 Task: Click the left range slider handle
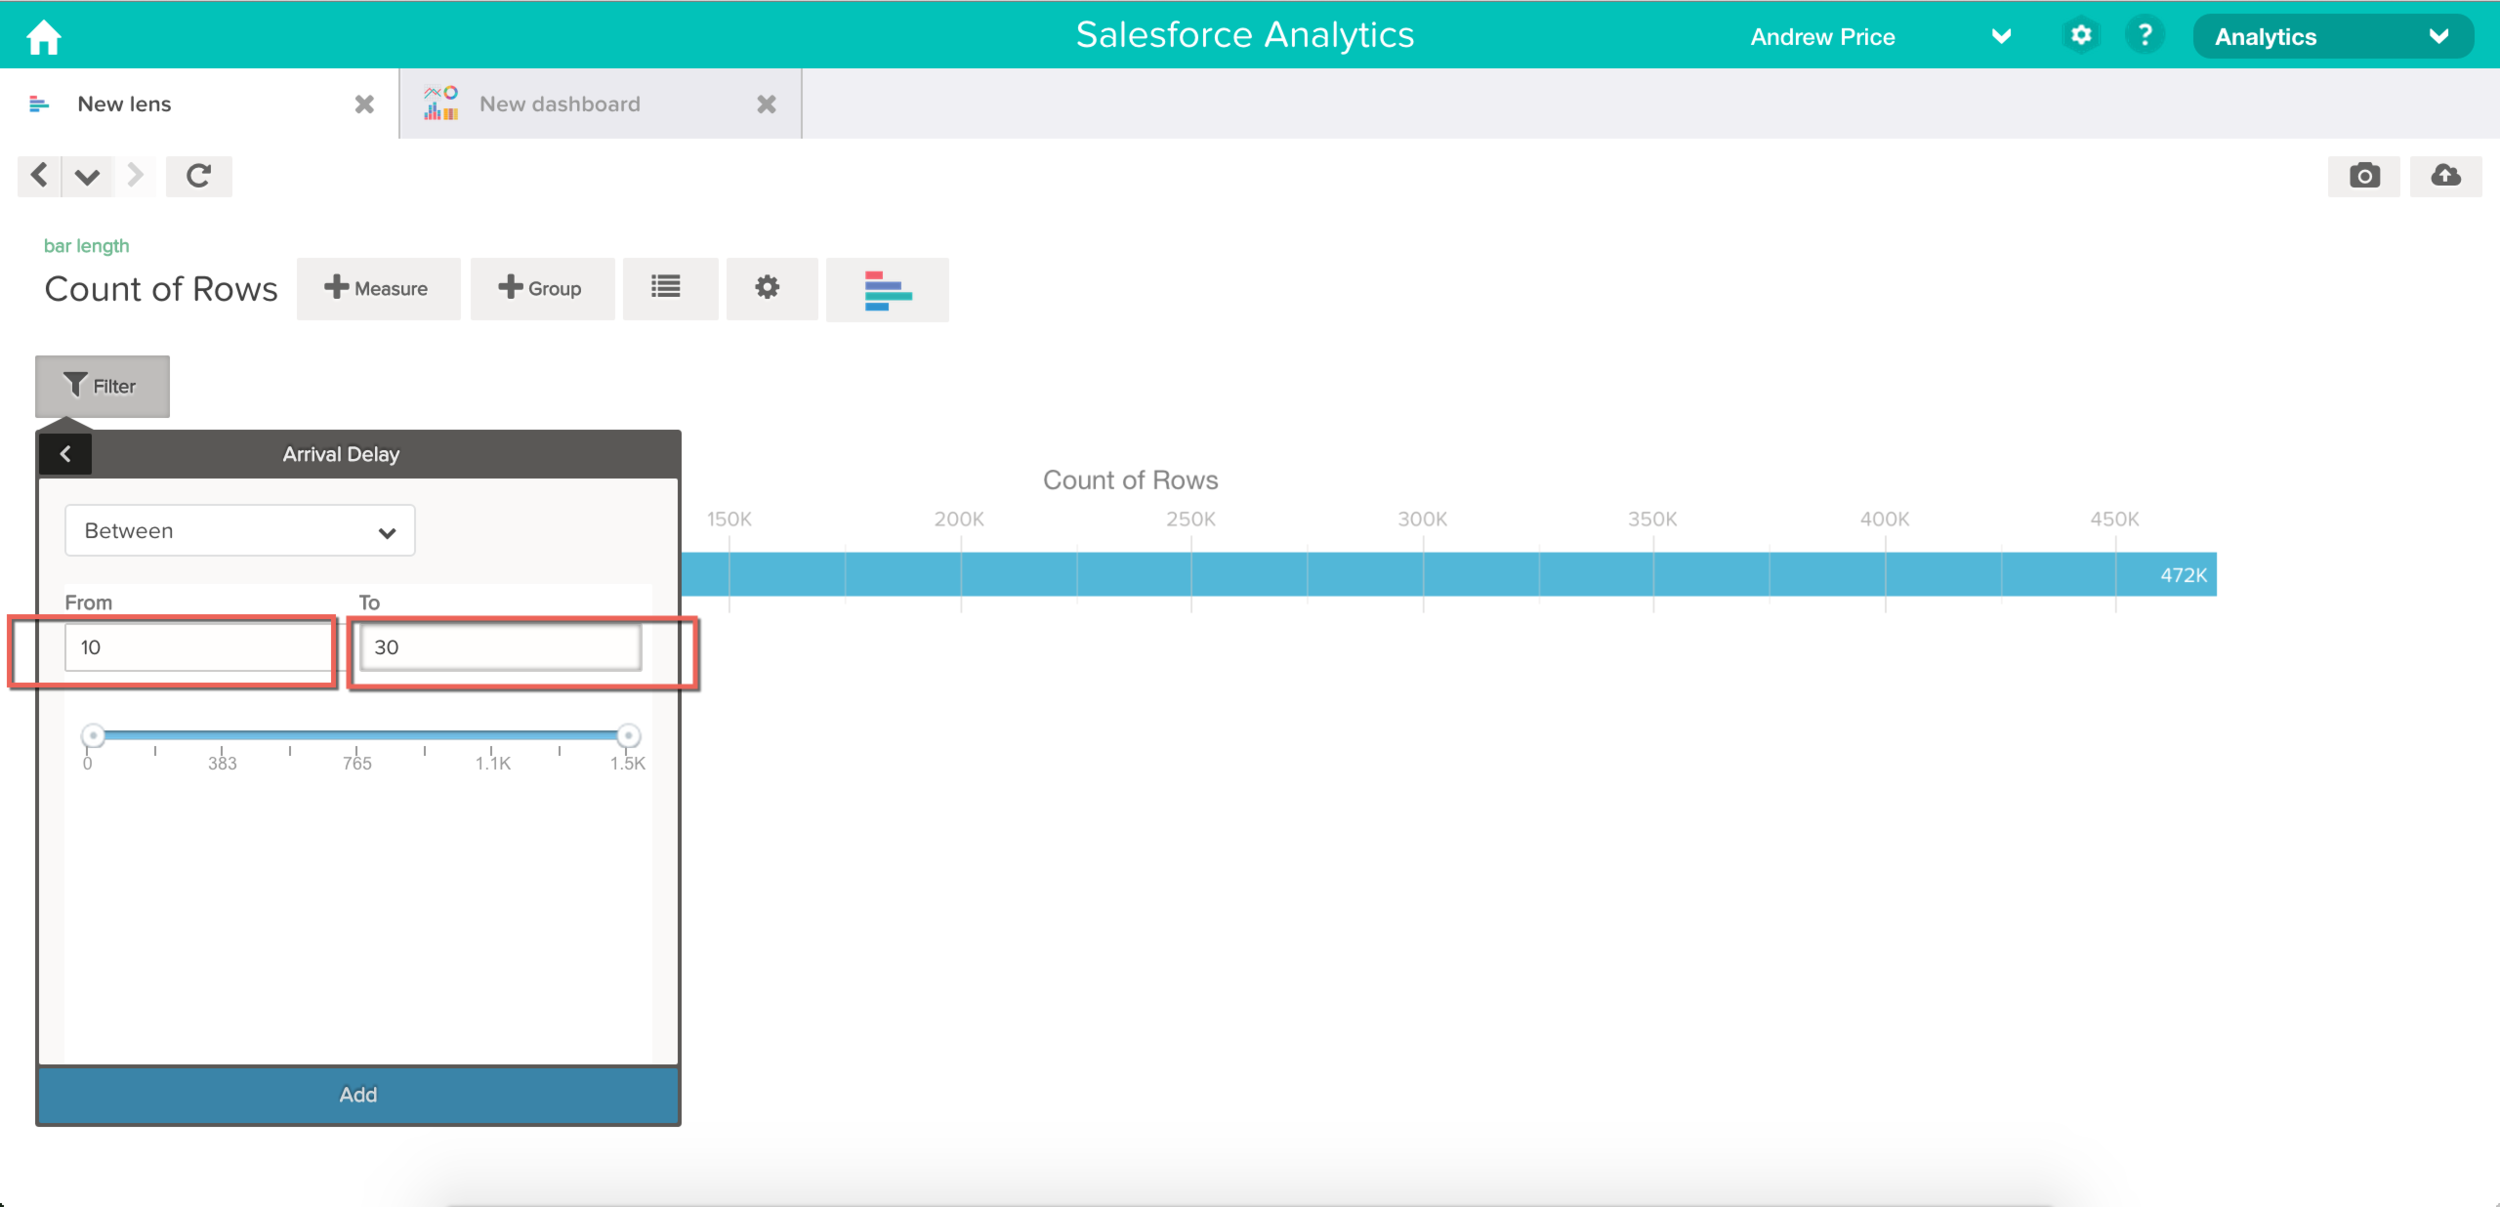click(93, 736)
